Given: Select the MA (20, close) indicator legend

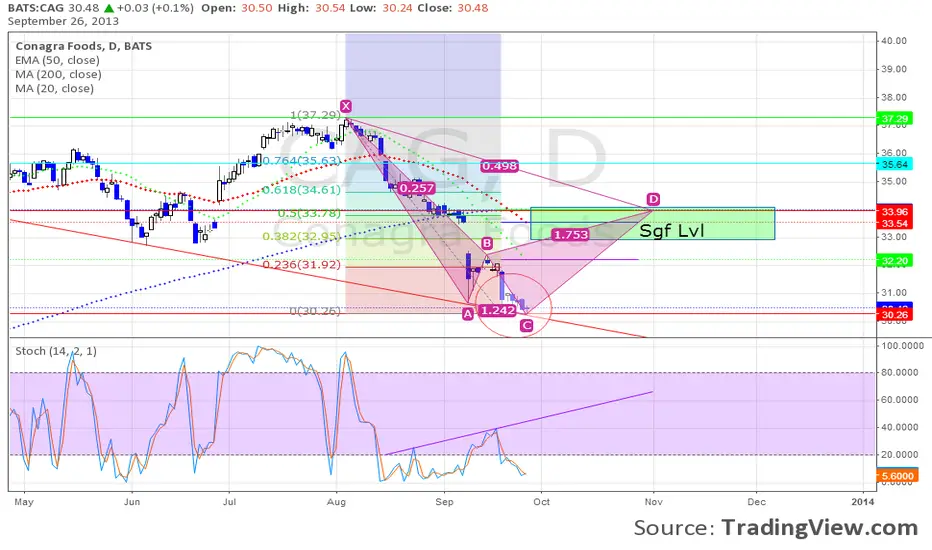Looking at the screenshot, I should [x=55, y=89].
